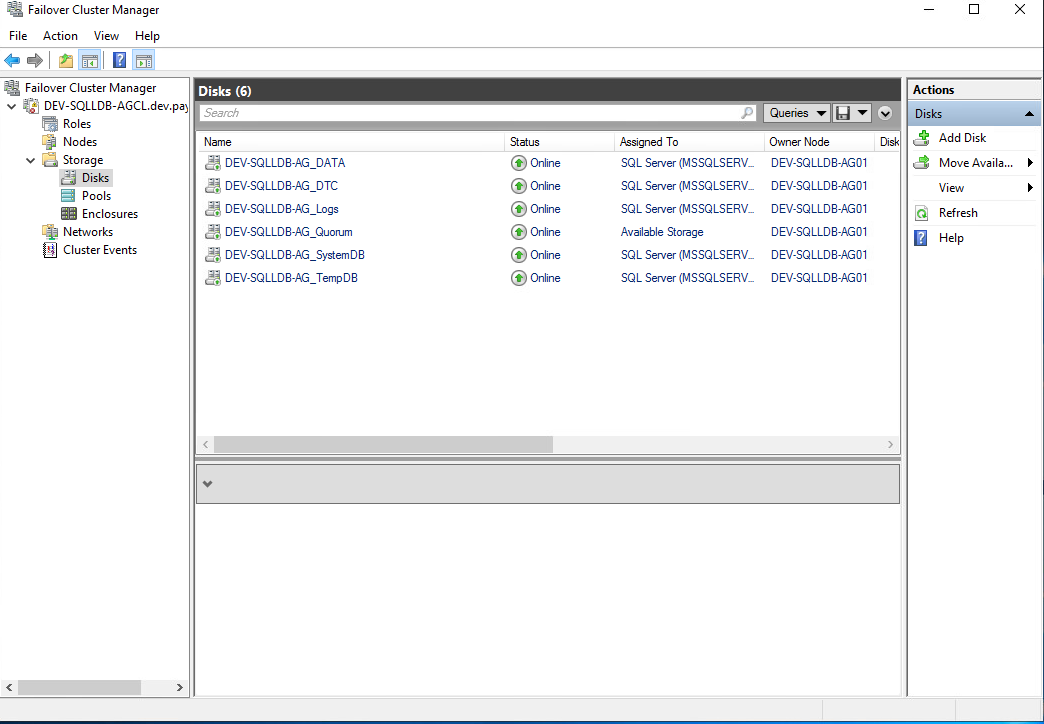Toggle the Show/Hide Console Tree toolbar icon
The width and height of the screenshot is (1044, 724).
89,61
